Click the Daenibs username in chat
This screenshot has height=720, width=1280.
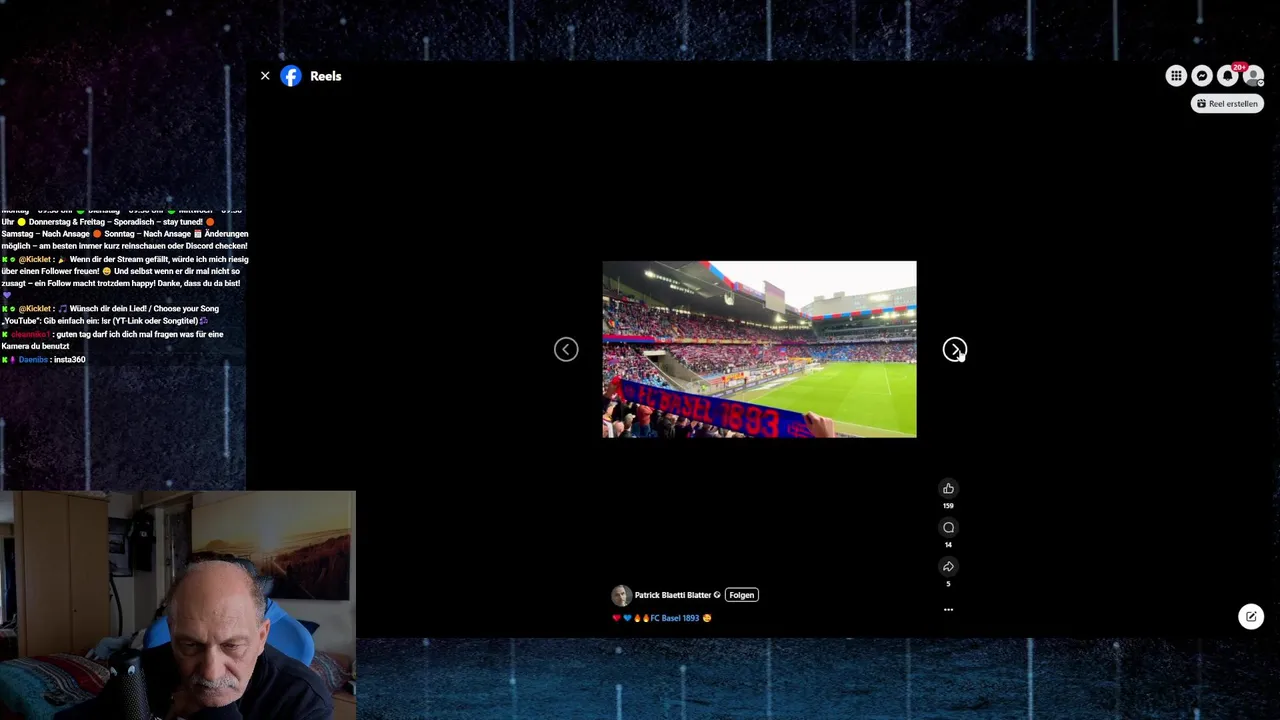click(33, 359)
